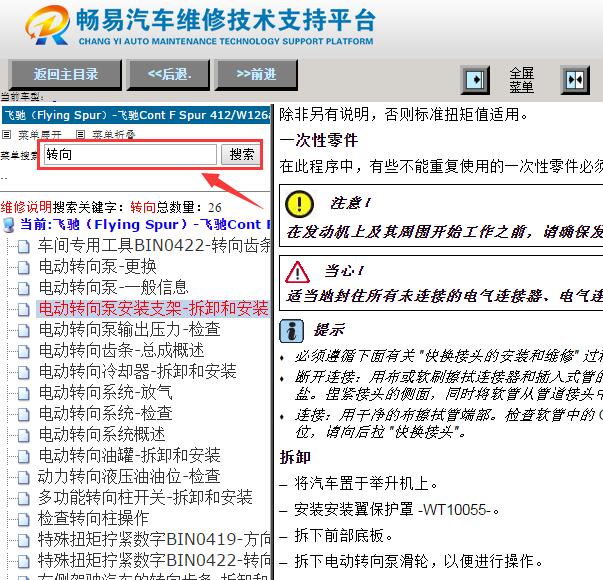Open 电动转向冷却器-拆卸和安装 document
The height and width of the screenshot is (580, 603).
(x=137, y=372)
